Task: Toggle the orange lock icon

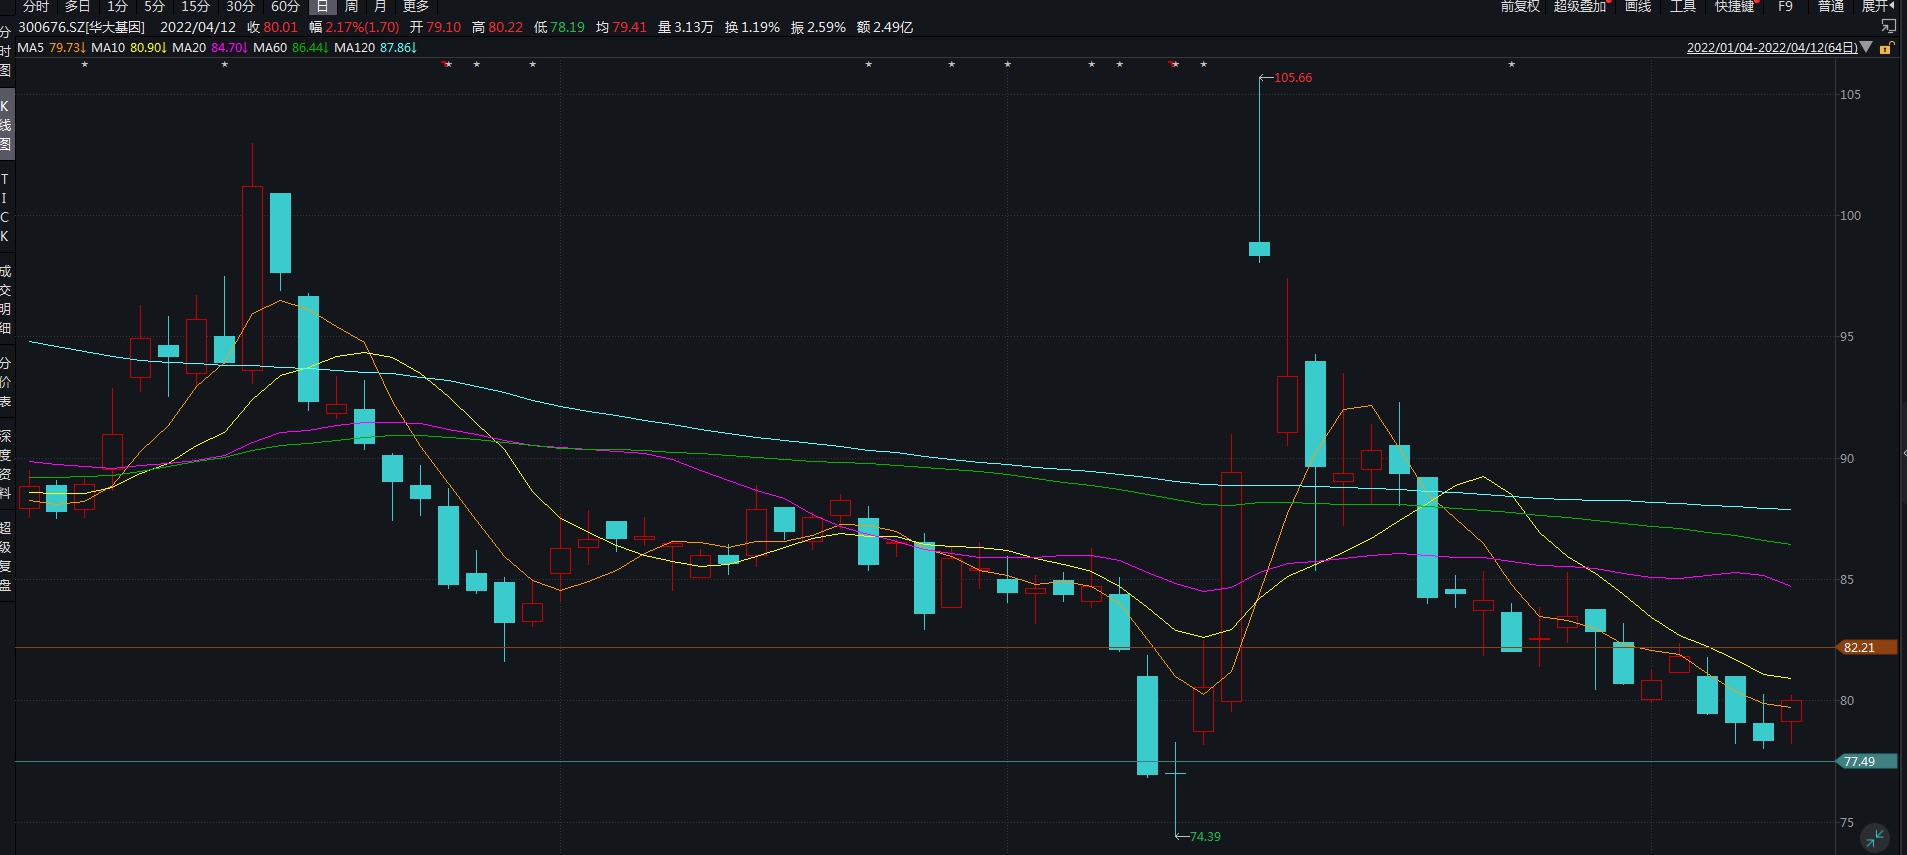Action: (x=1886, y=47)
